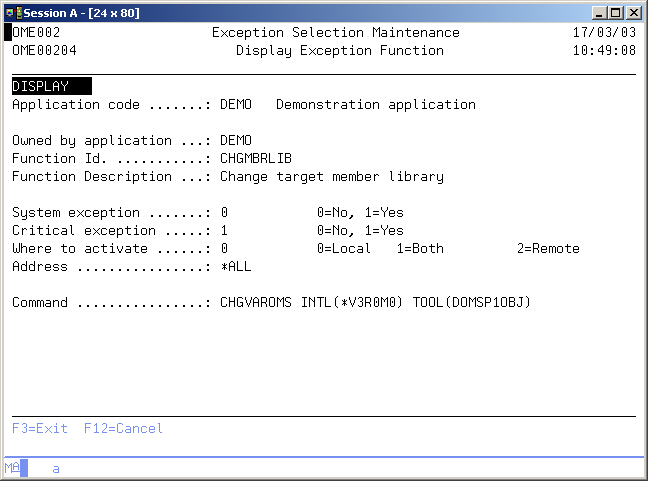Click the Critical exception value 1

point(224,230)
